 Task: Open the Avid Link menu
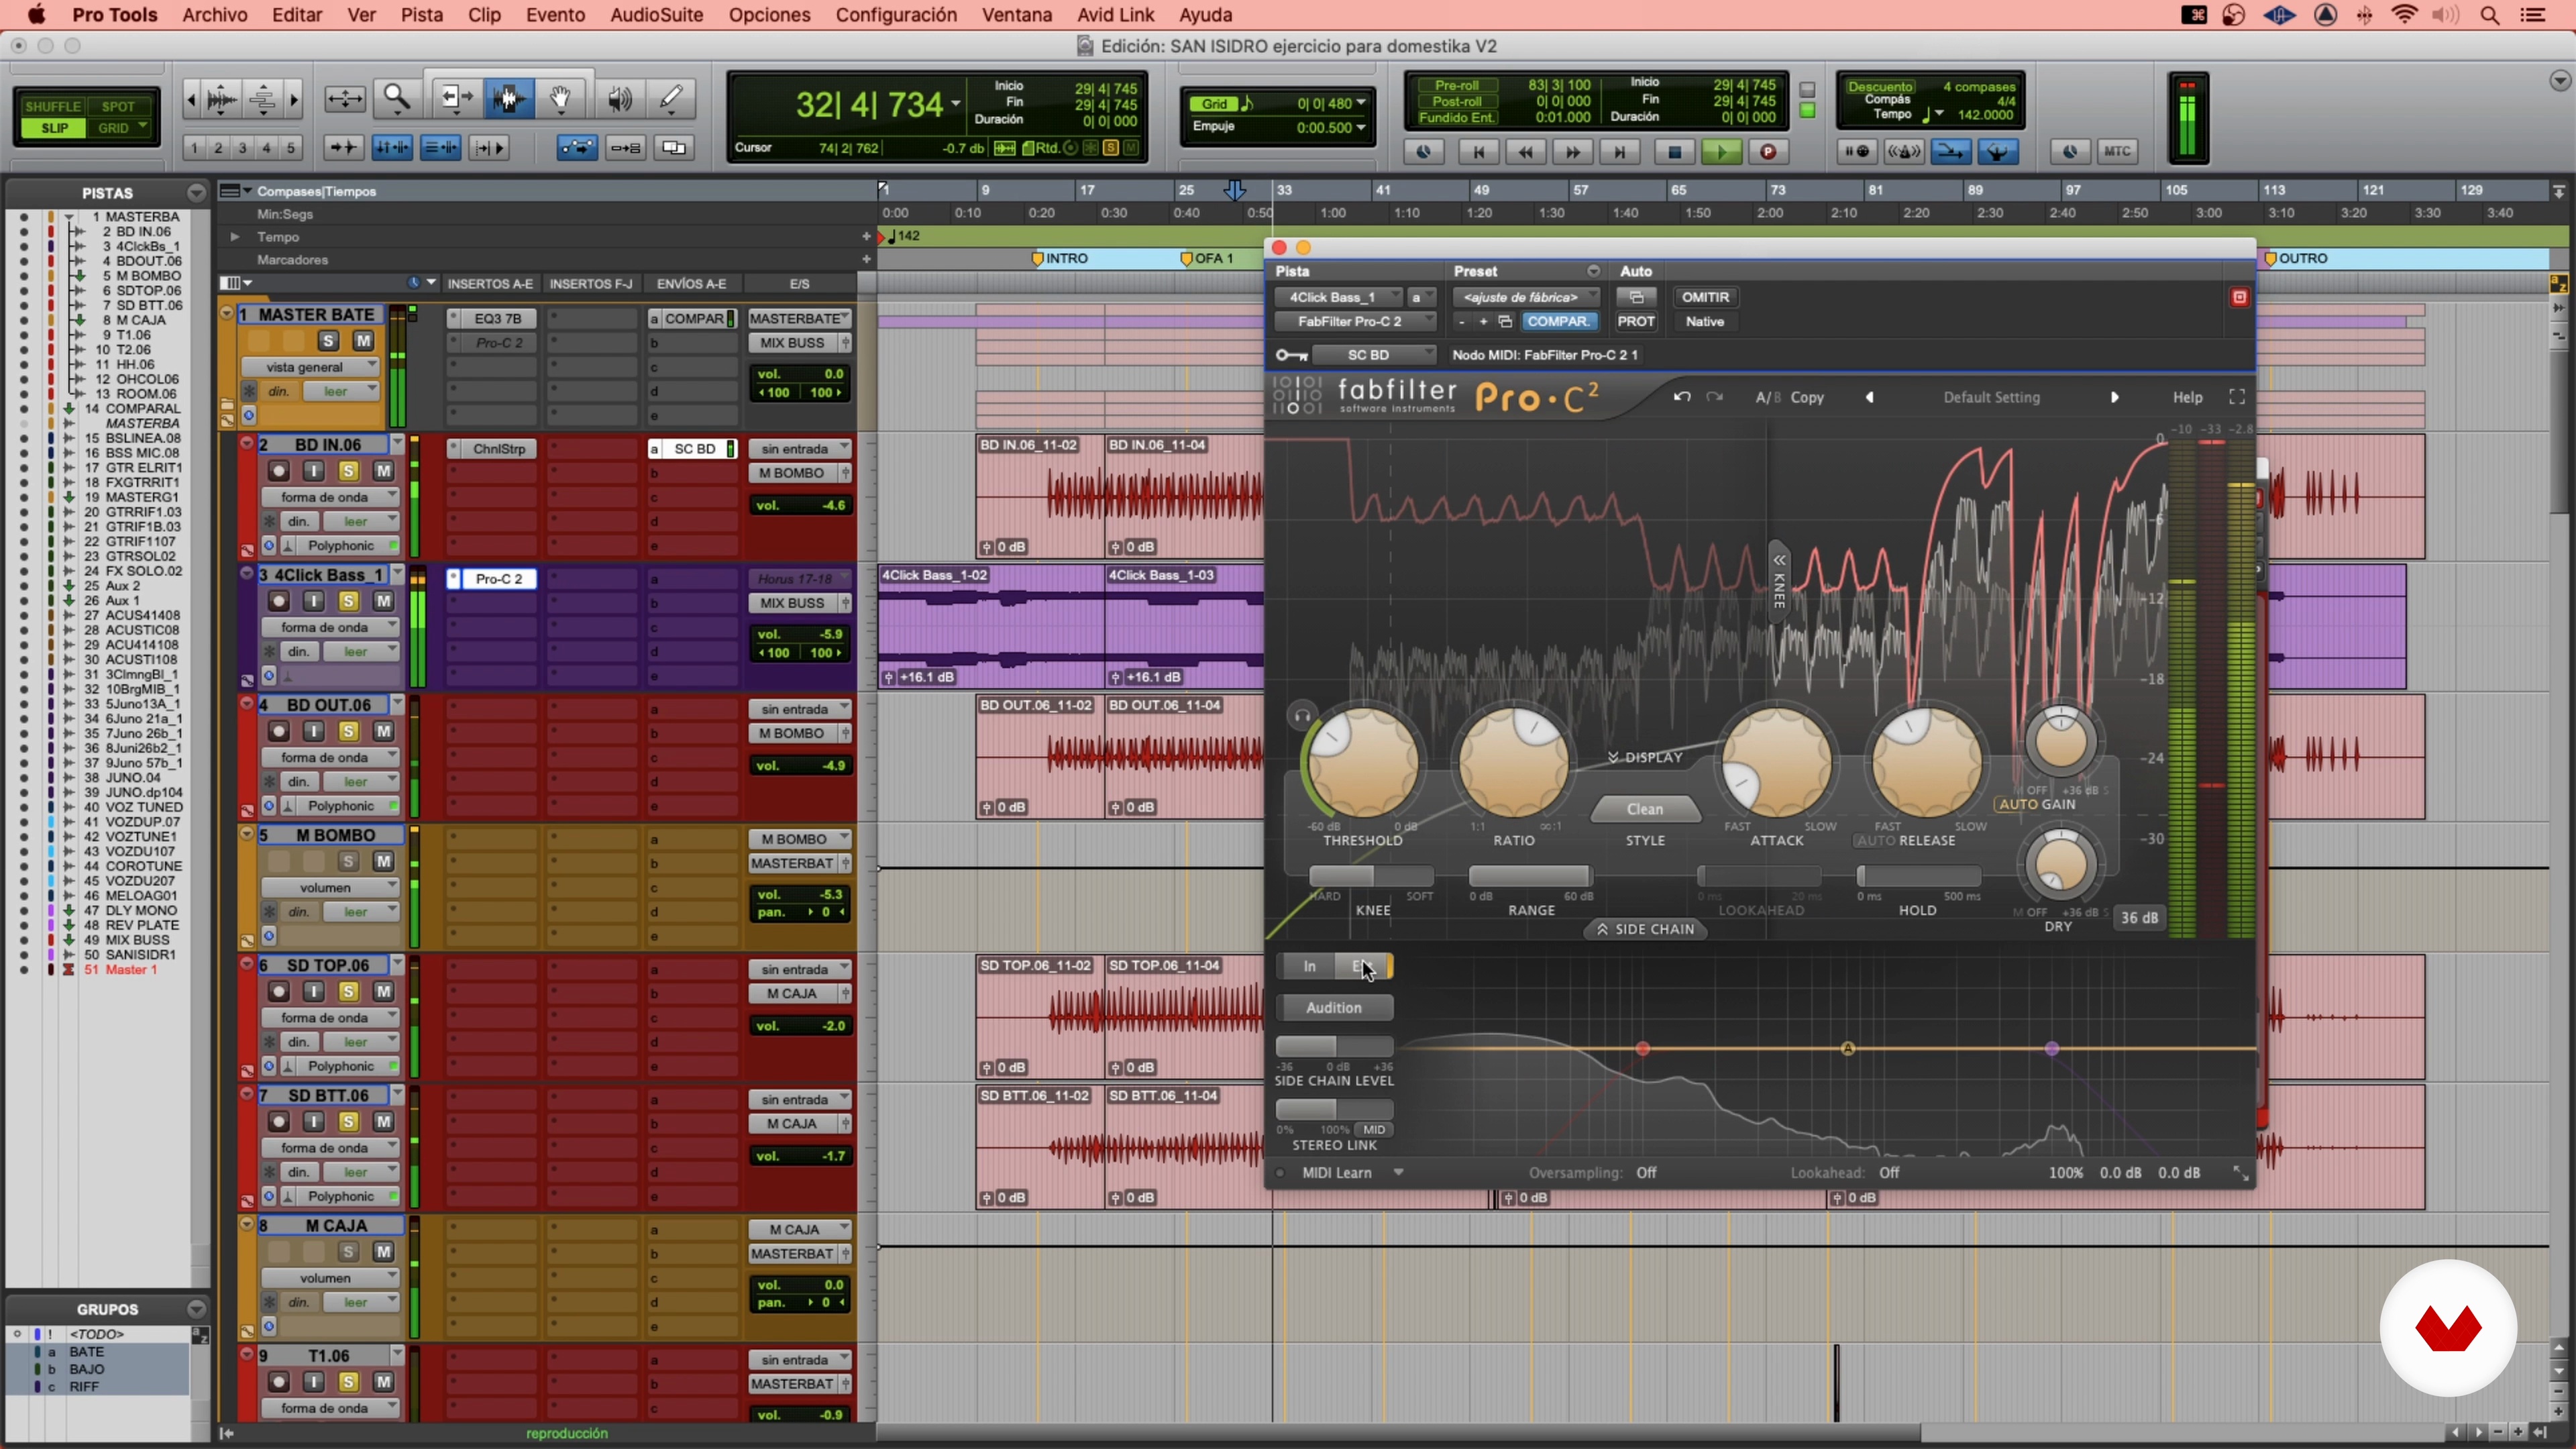pos(1115,15)
